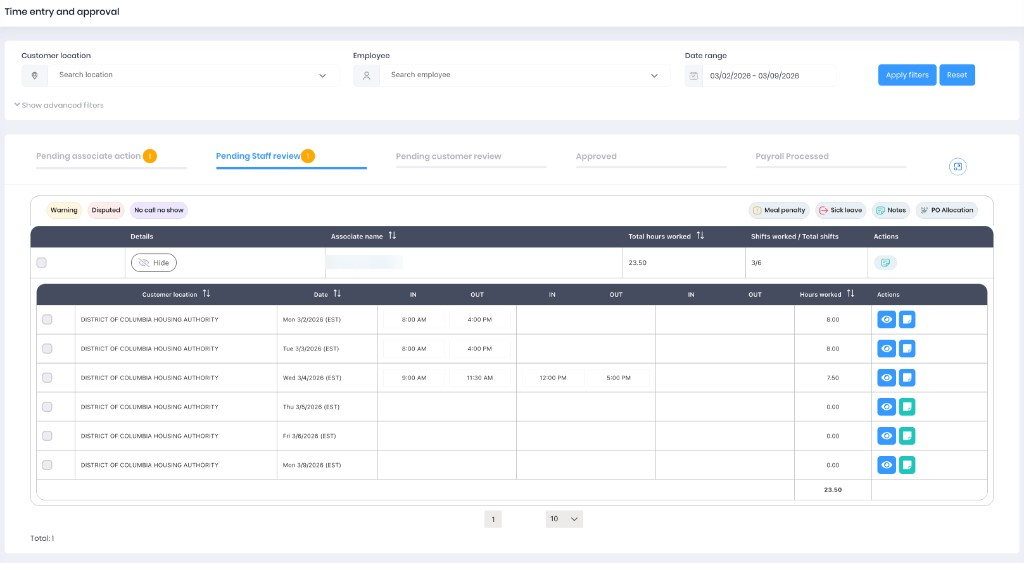Sort by Associate name arrows
This screenshot has height=563, width=1024.
tap(392, 236)
